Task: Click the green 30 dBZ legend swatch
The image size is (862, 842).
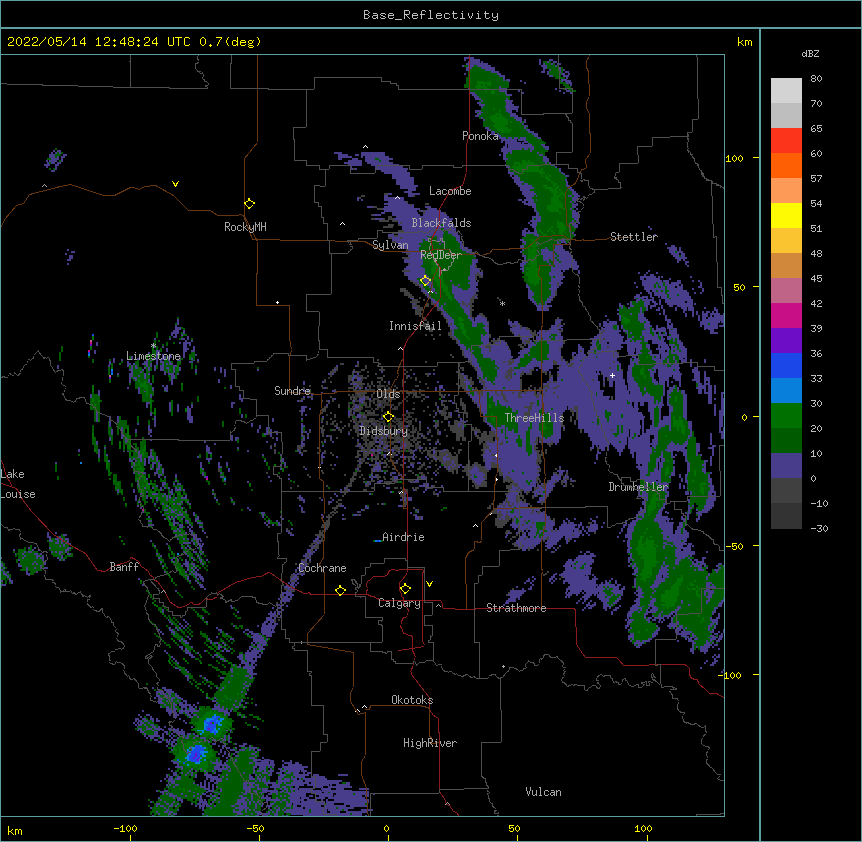Action: tap(786, 416)
